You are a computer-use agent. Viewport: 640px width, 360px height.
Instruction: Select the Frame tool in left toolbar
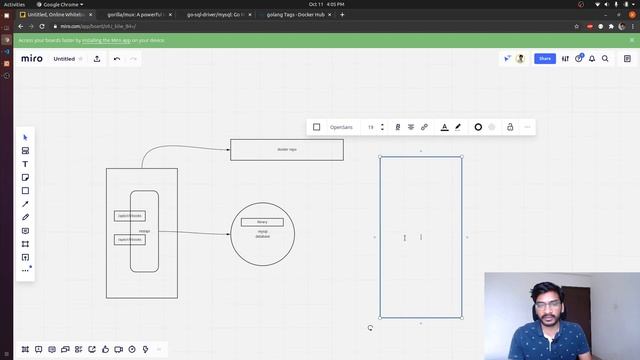(x=25, y=244)
